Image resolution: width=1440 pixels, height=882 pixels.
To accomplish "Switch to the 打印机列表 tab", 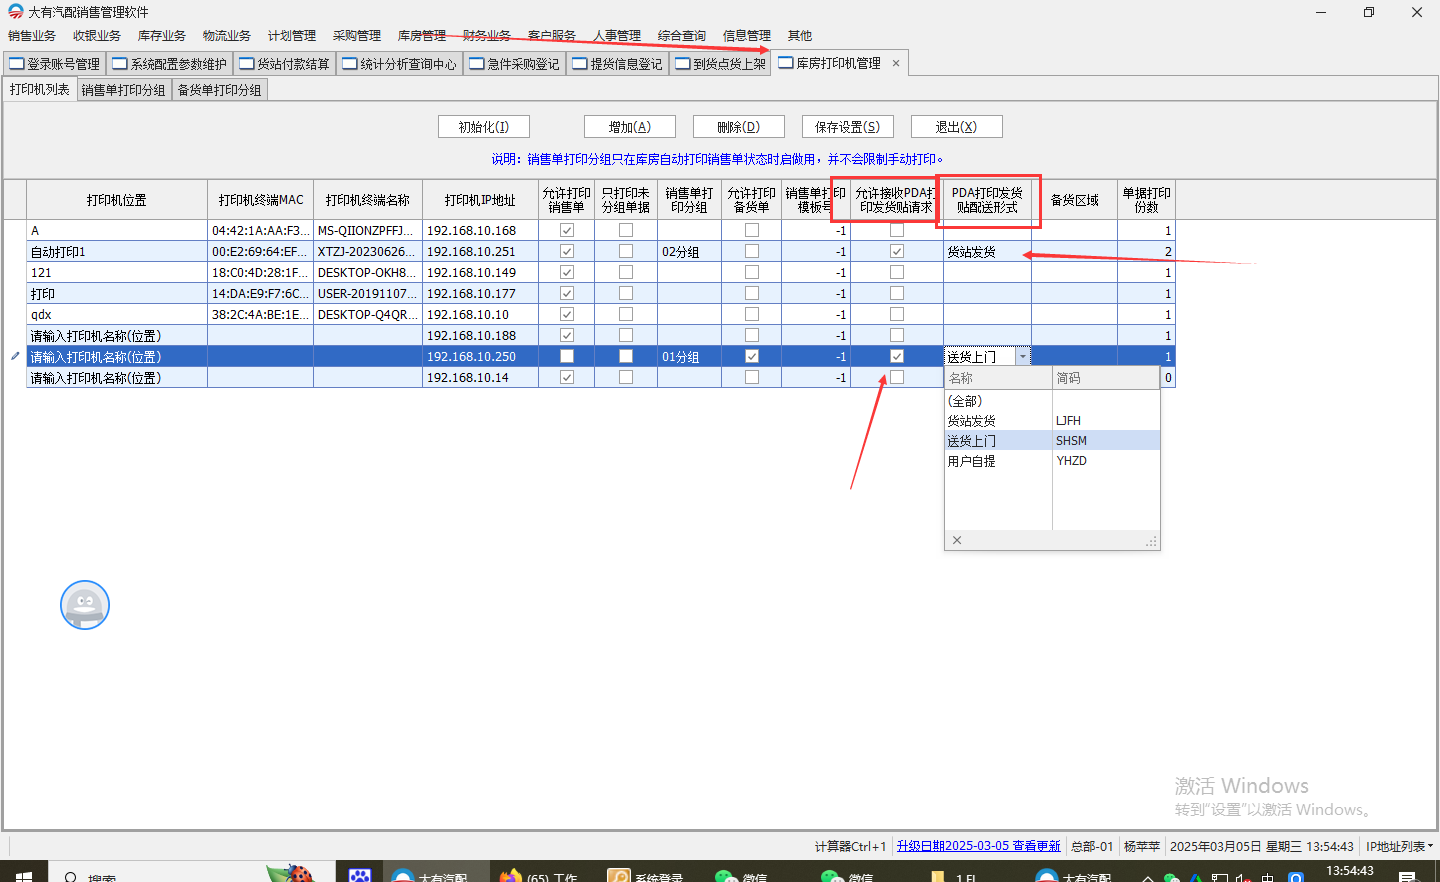I will [40, 89].
